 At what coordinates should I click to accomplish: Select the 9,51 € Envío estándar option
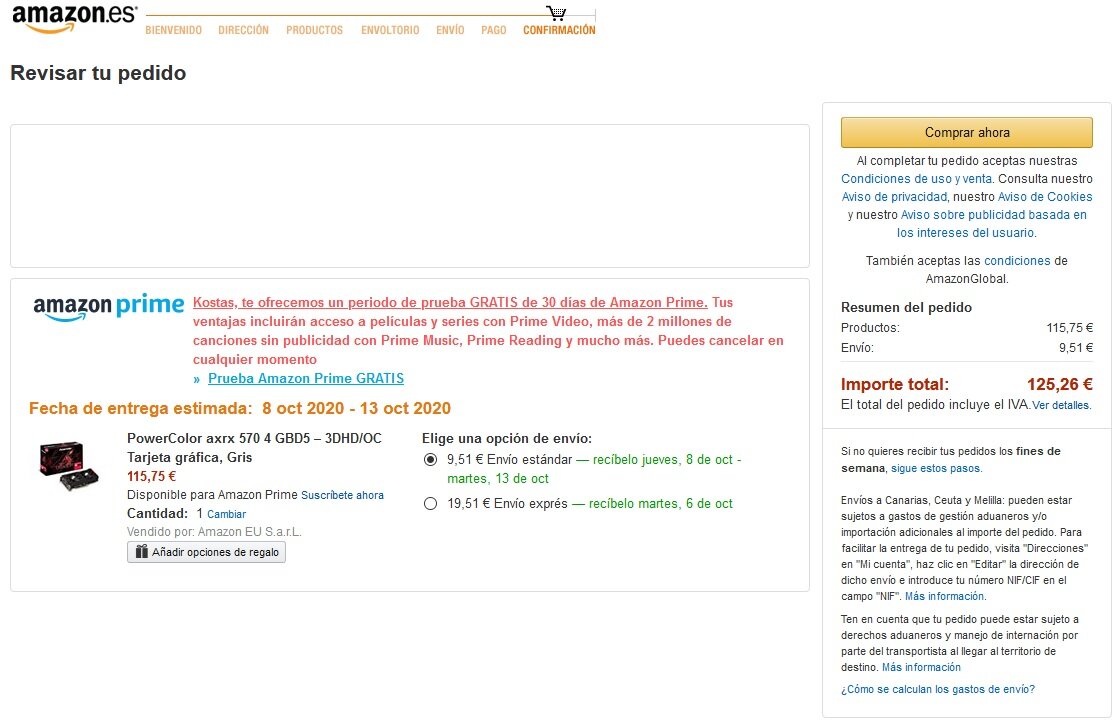click(x=430, y=460)
